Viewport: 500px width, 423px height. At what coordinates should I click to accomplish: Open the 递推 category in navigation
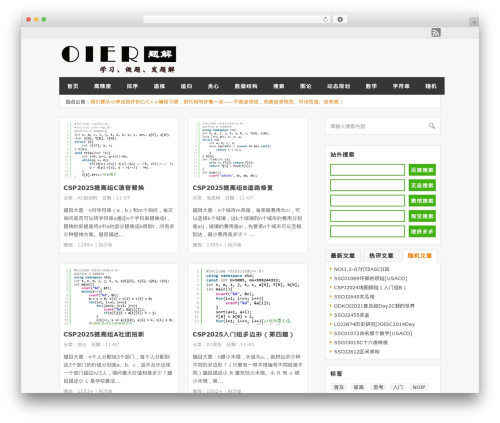[x=159, y=86]
